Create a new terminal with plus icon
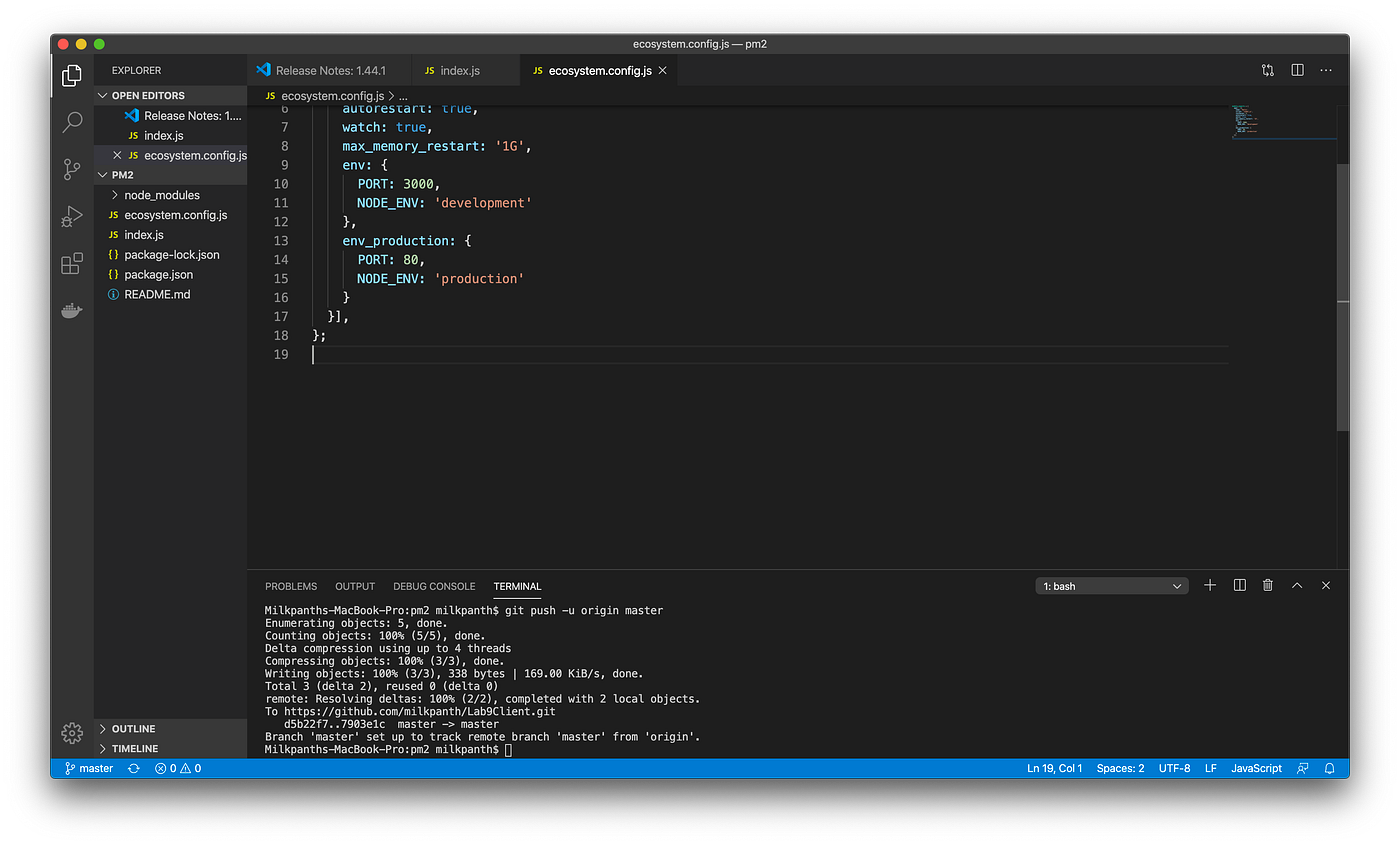The width and height of the screenshot is (1400, 845). pos(1210,586)
